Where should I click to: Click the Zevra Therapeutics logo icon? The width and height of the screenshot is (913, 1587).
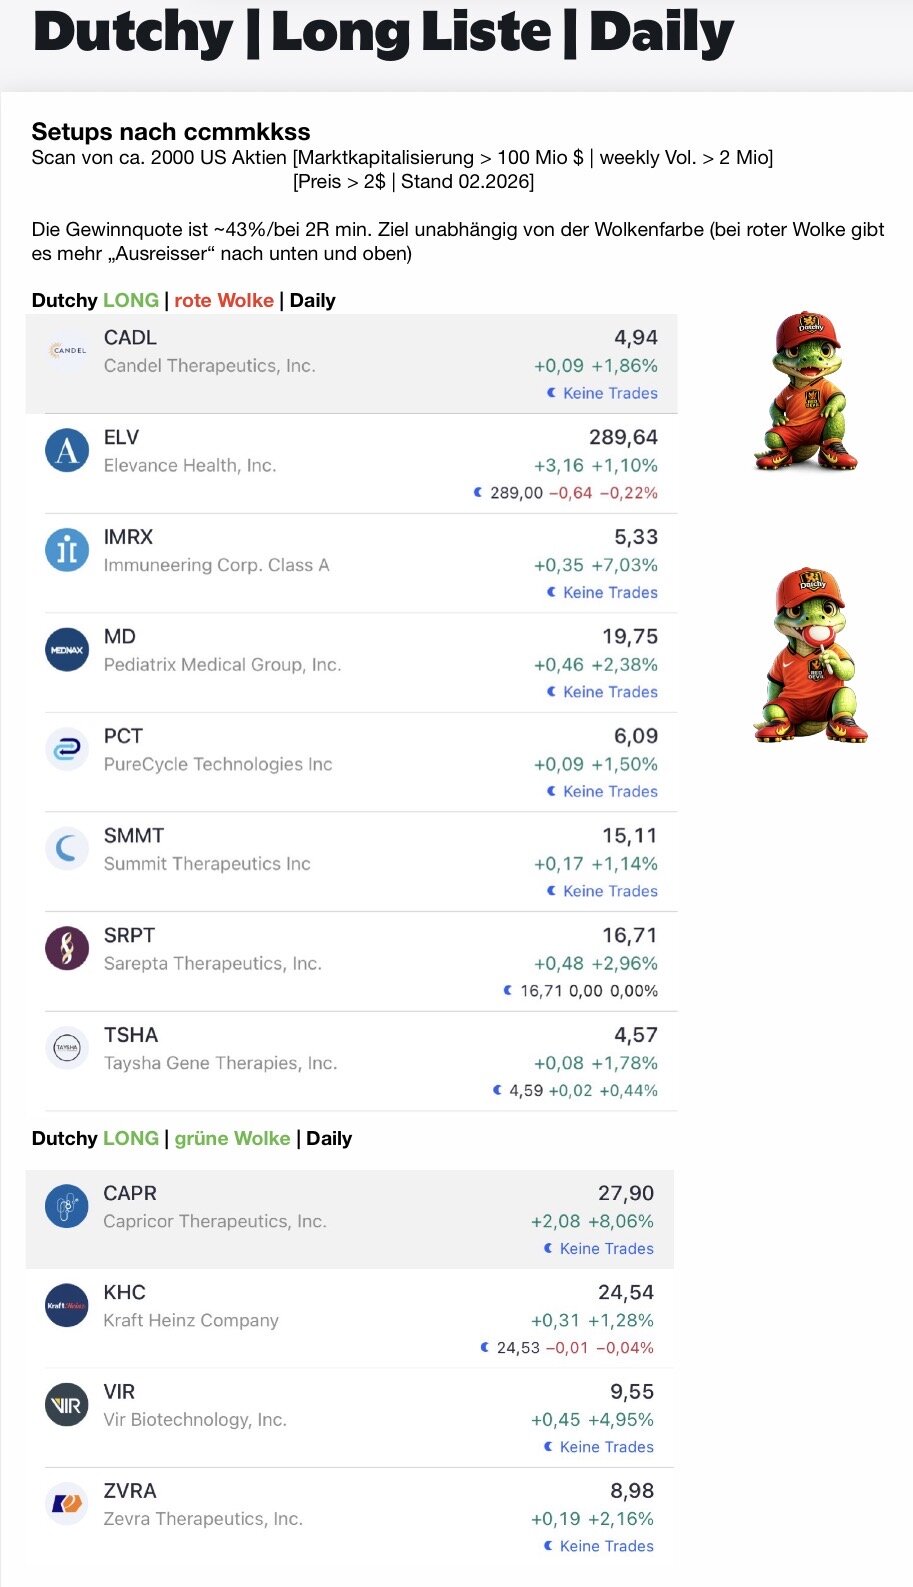click(x=67, y=1504)
